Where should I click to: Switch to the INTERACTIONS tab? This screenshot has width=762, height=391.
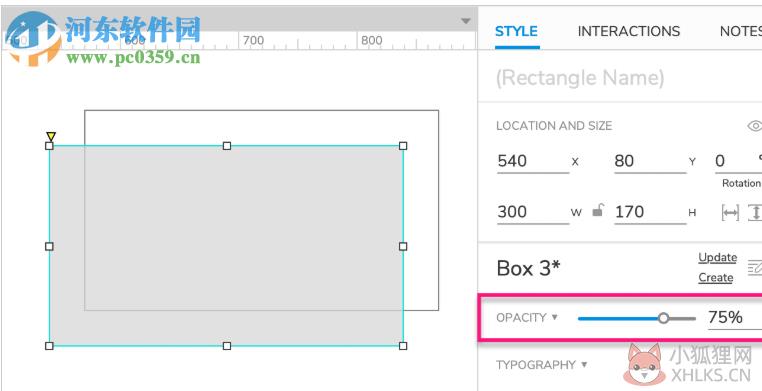[628, 31]
